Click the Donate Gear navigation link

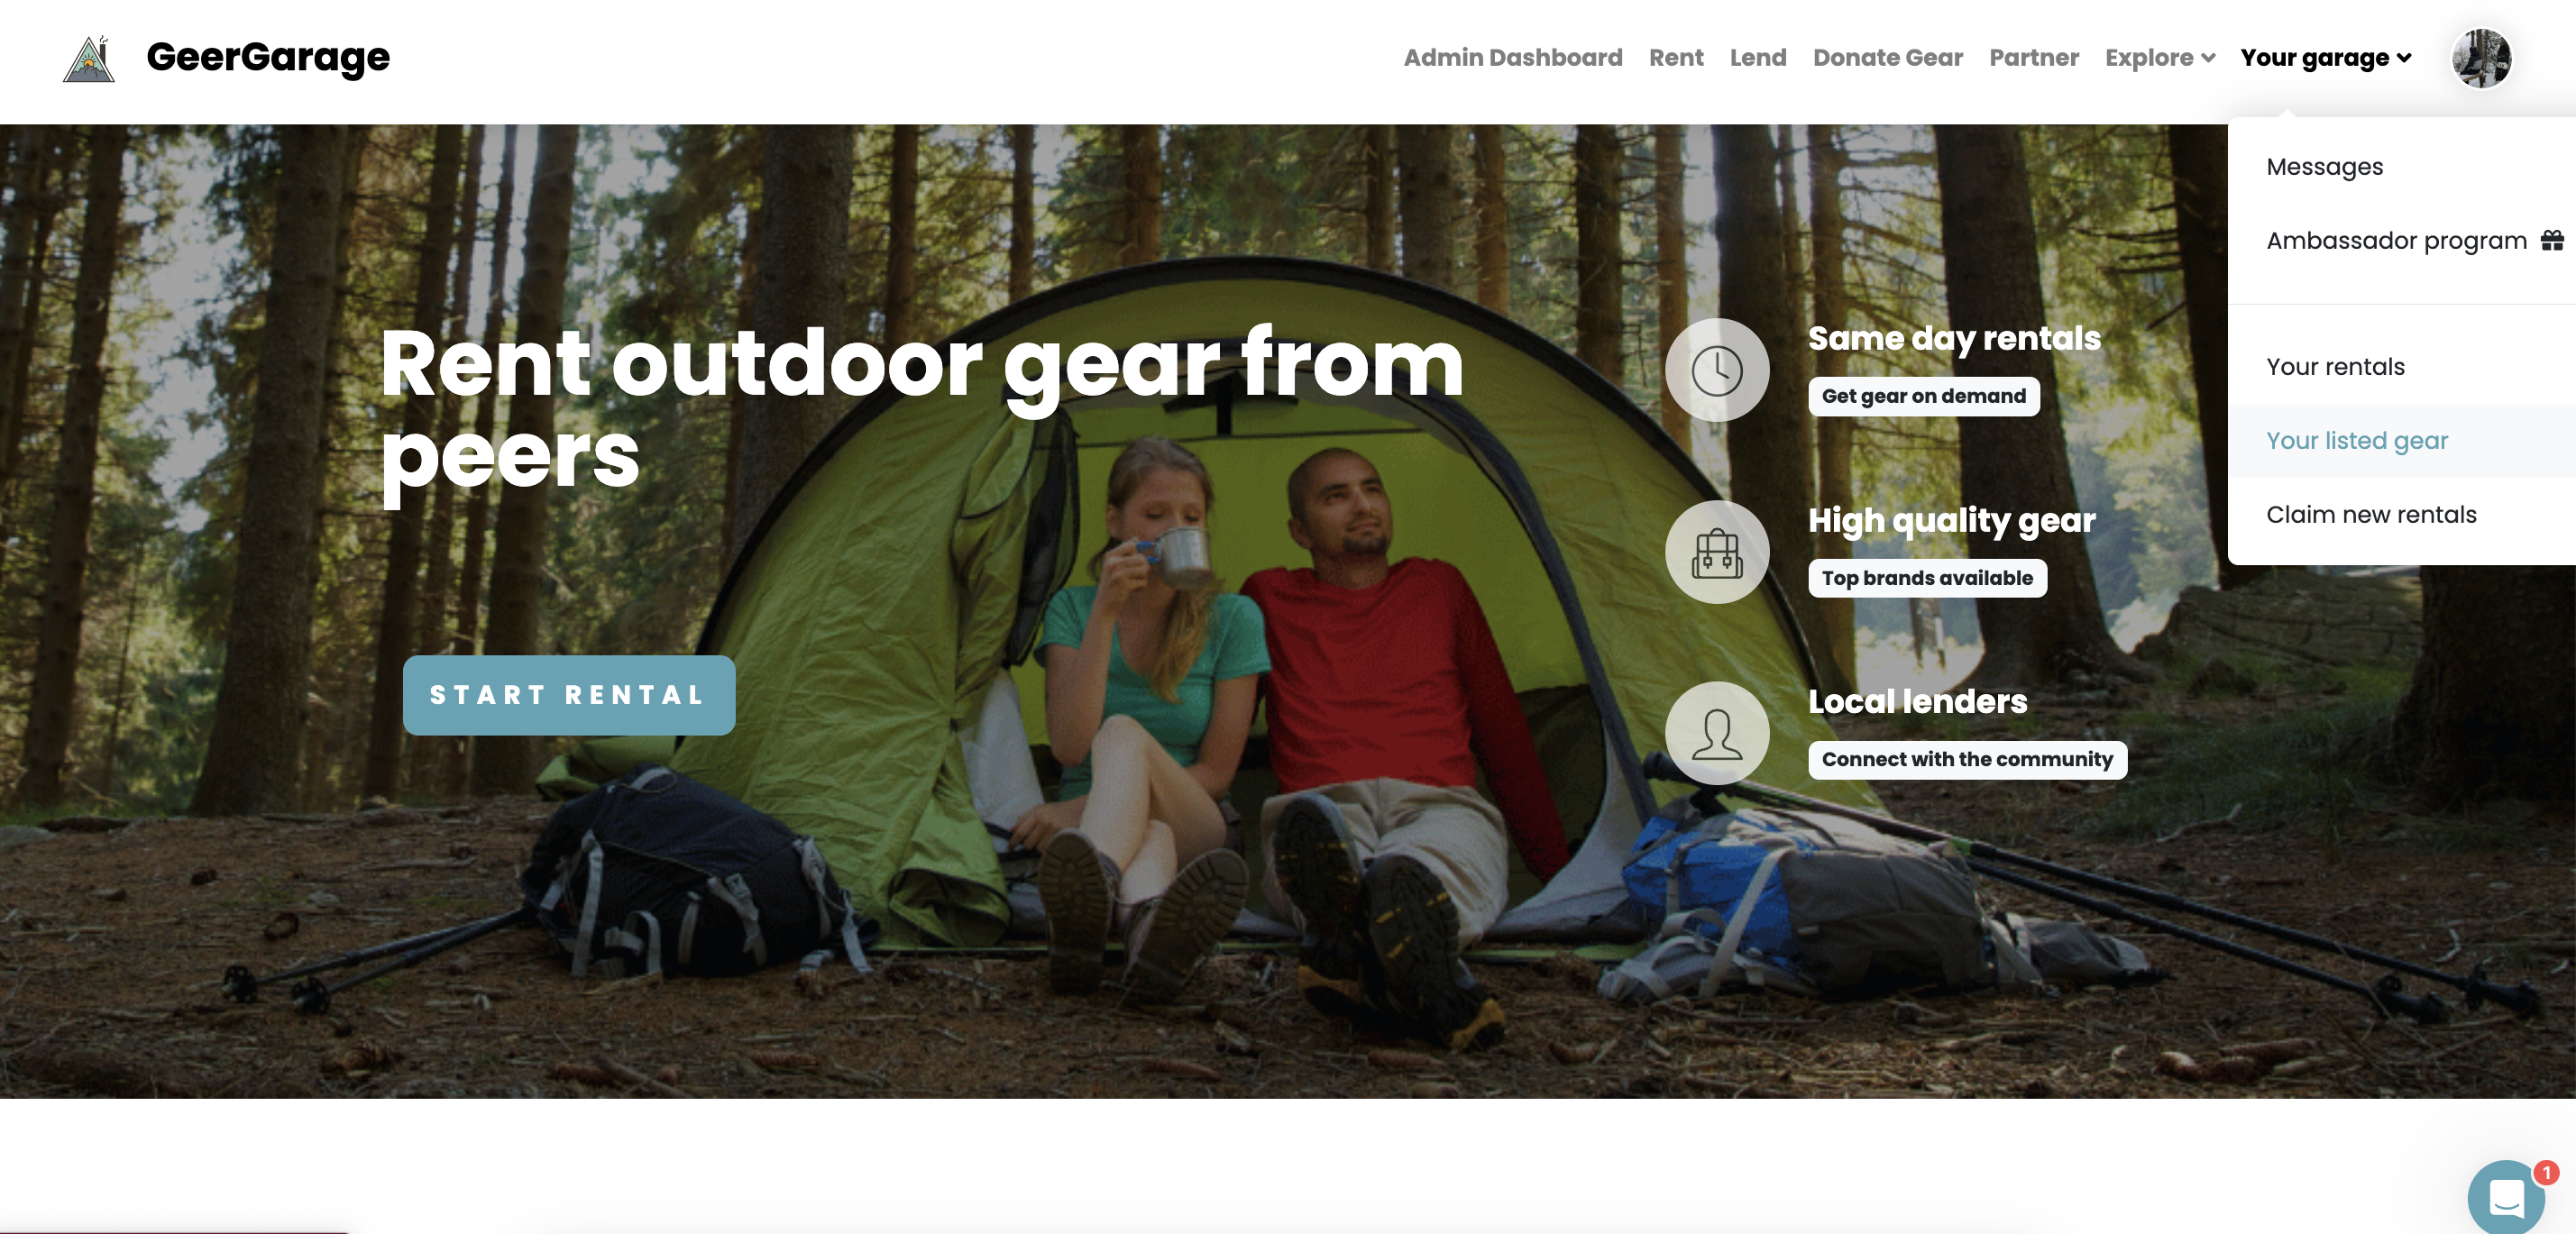[x=1888, y=58]
